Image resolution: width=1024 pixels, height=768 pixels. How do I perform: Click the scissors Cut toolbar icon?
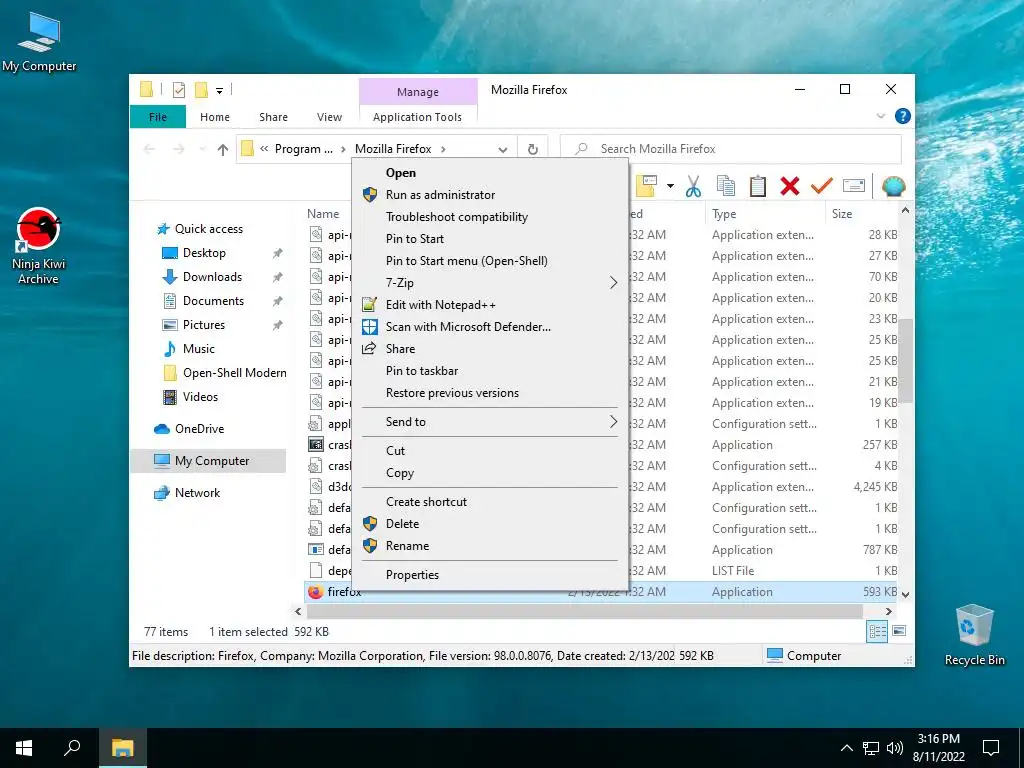(693, 186)
